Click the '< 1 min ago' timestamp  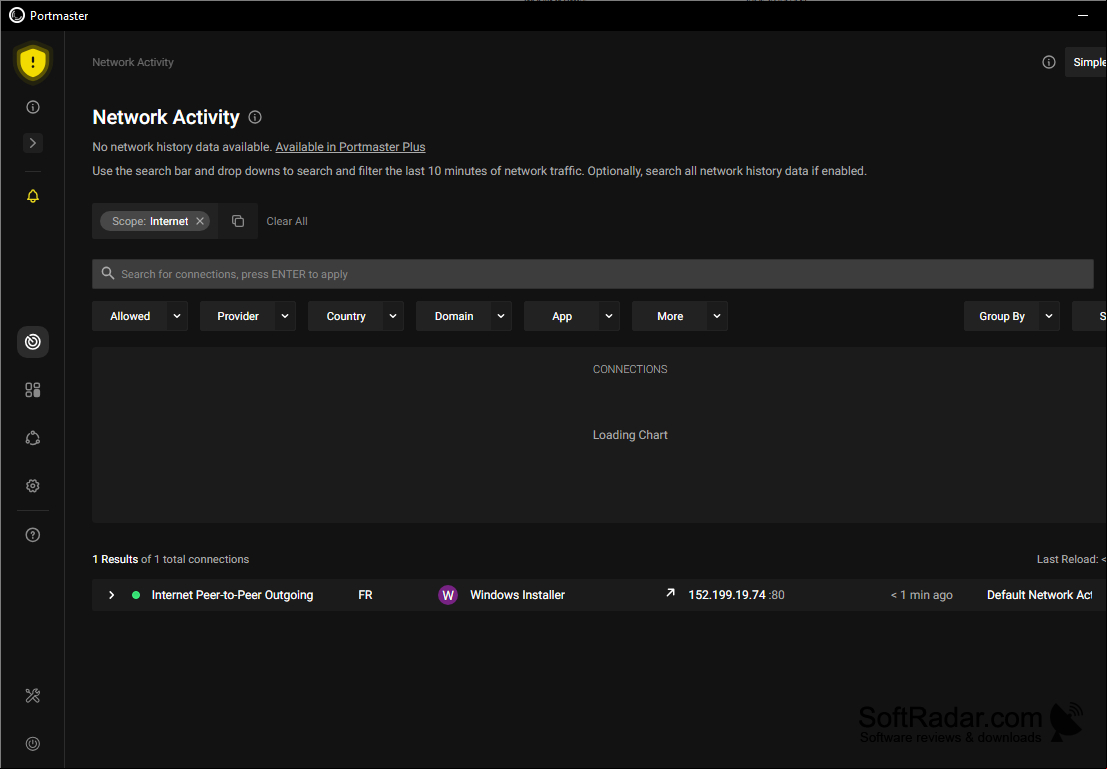pos(921,595)
